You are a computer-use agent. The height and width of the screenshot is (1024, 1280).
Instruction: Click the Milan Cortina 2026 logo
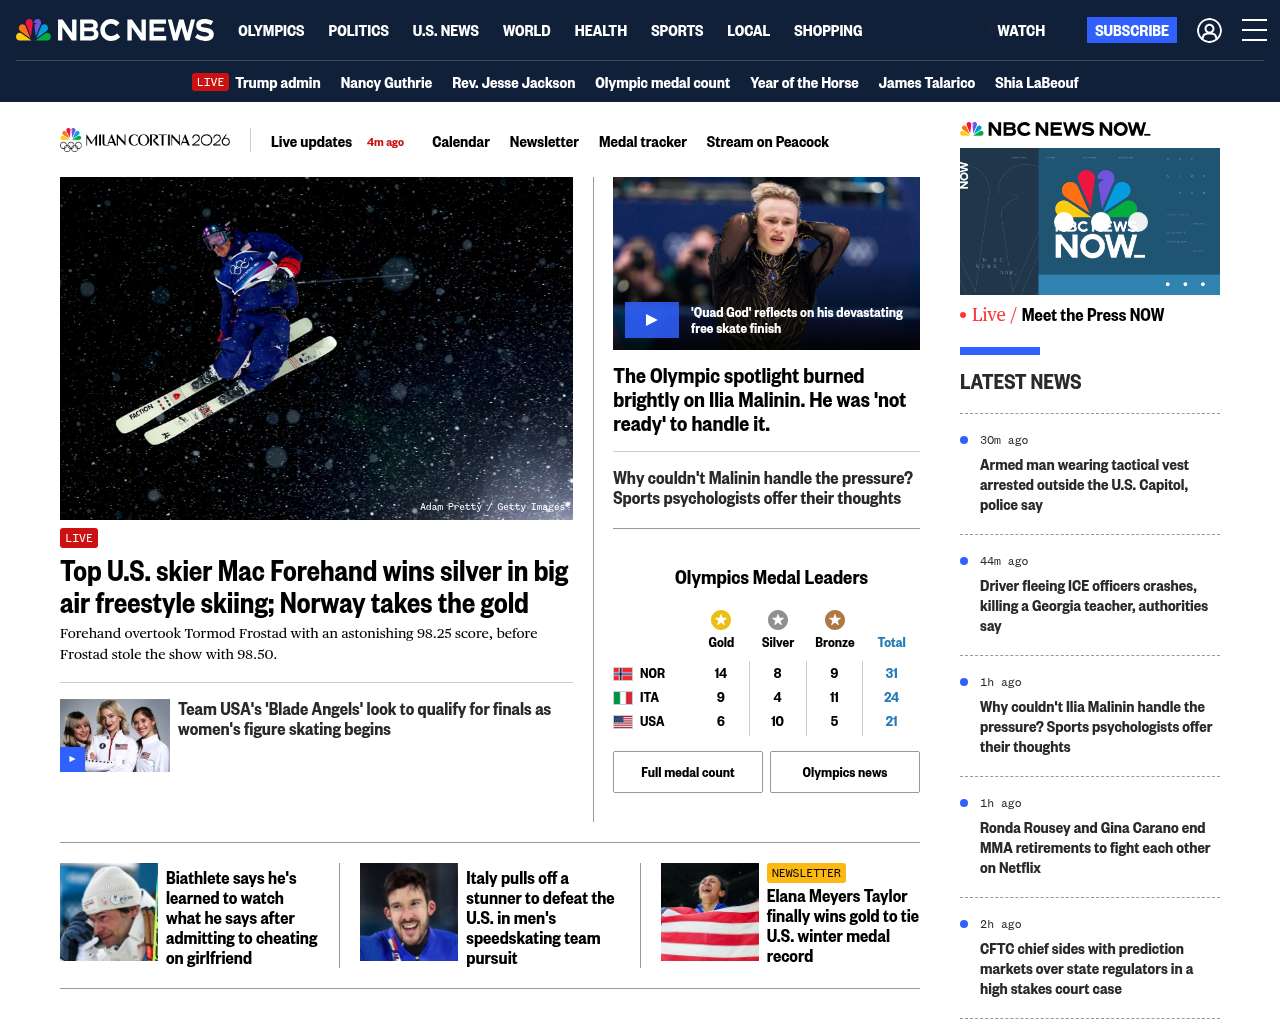point(145,141)
